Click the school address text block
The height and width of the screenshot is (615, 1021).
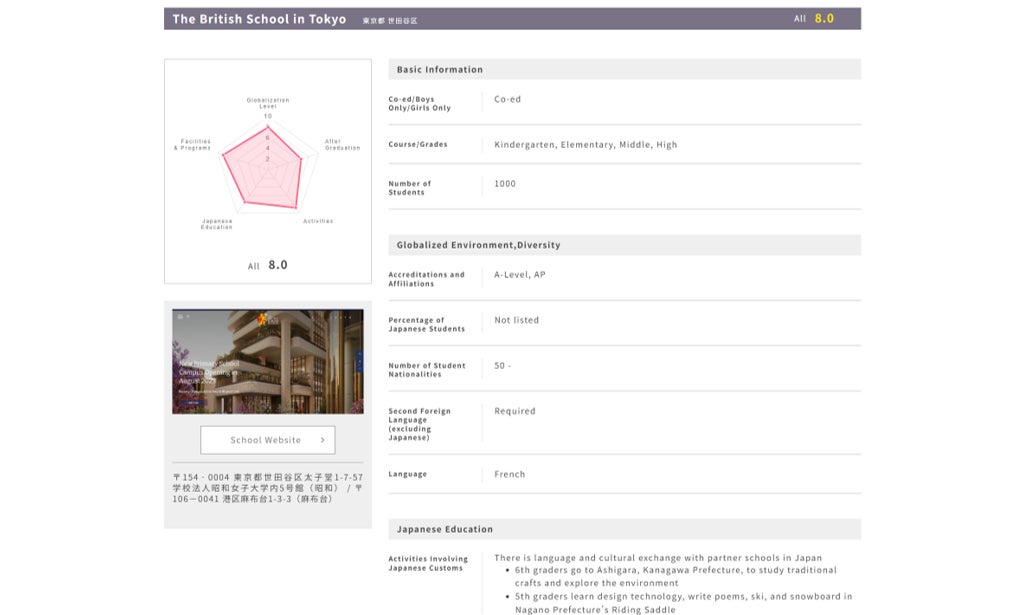point(268,488)
